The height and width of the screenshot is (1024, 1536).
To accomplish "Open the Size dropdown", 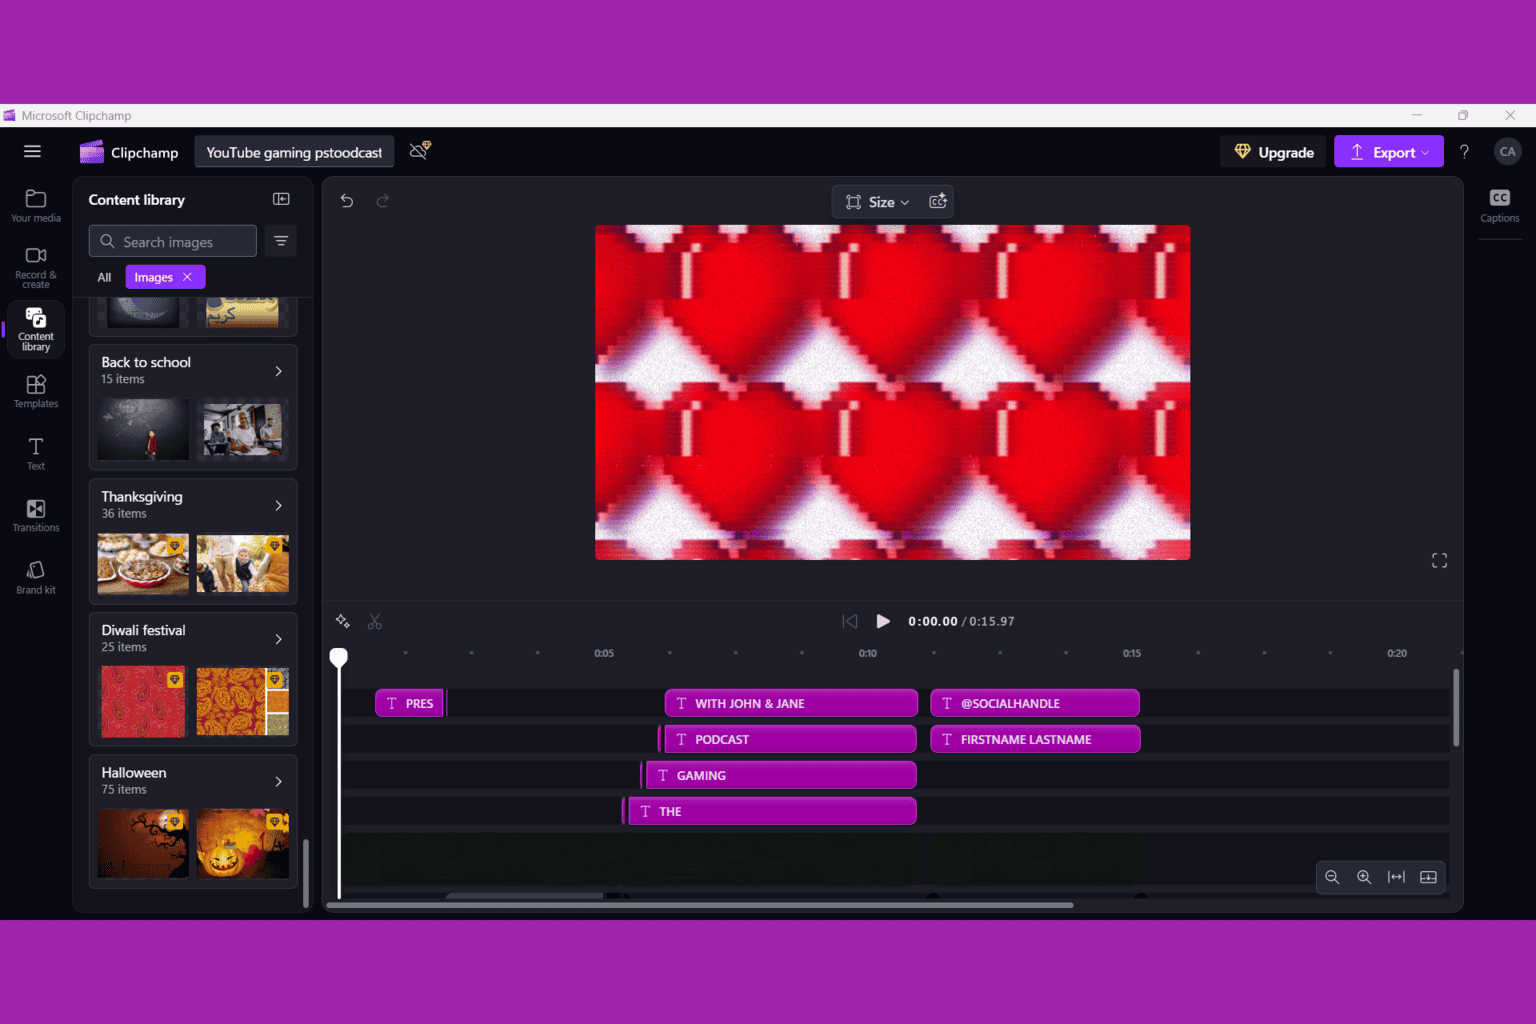I will coord(877,202).
